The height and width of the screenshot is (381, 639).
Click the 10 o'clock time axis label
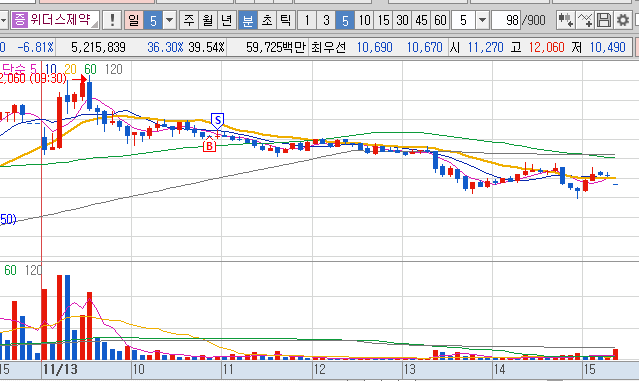pyautogui.click(x=139, y=370)
